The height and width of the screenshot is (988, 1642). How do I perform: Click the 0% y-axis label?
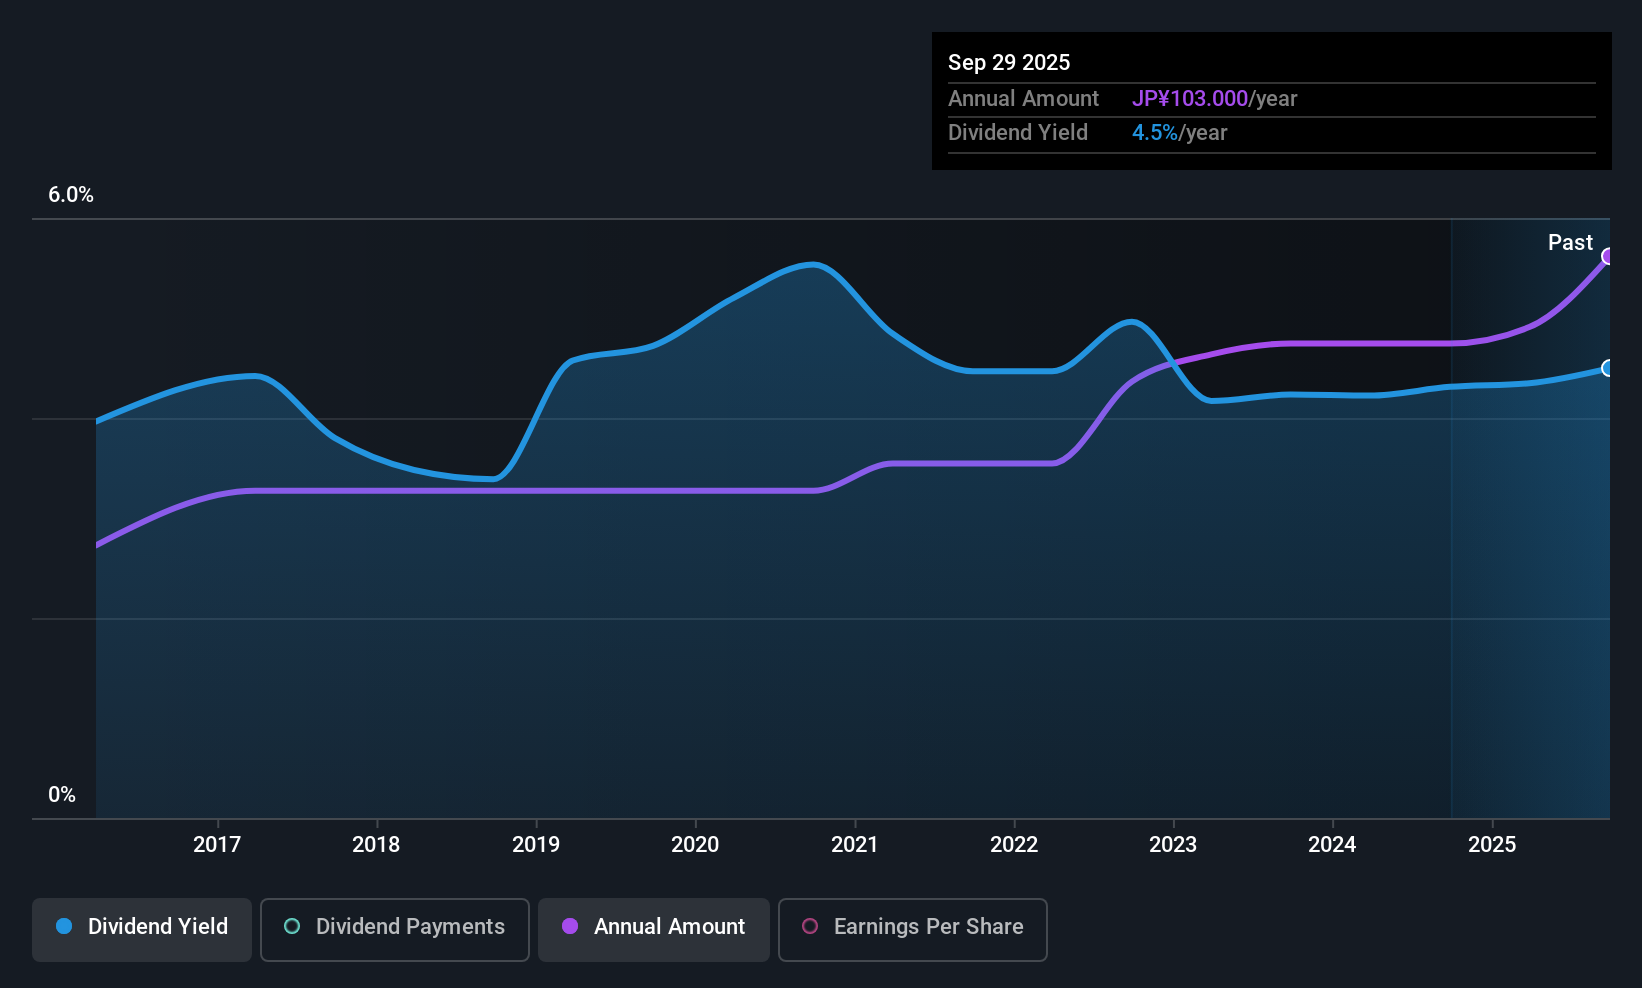click(x=62, y=795)
